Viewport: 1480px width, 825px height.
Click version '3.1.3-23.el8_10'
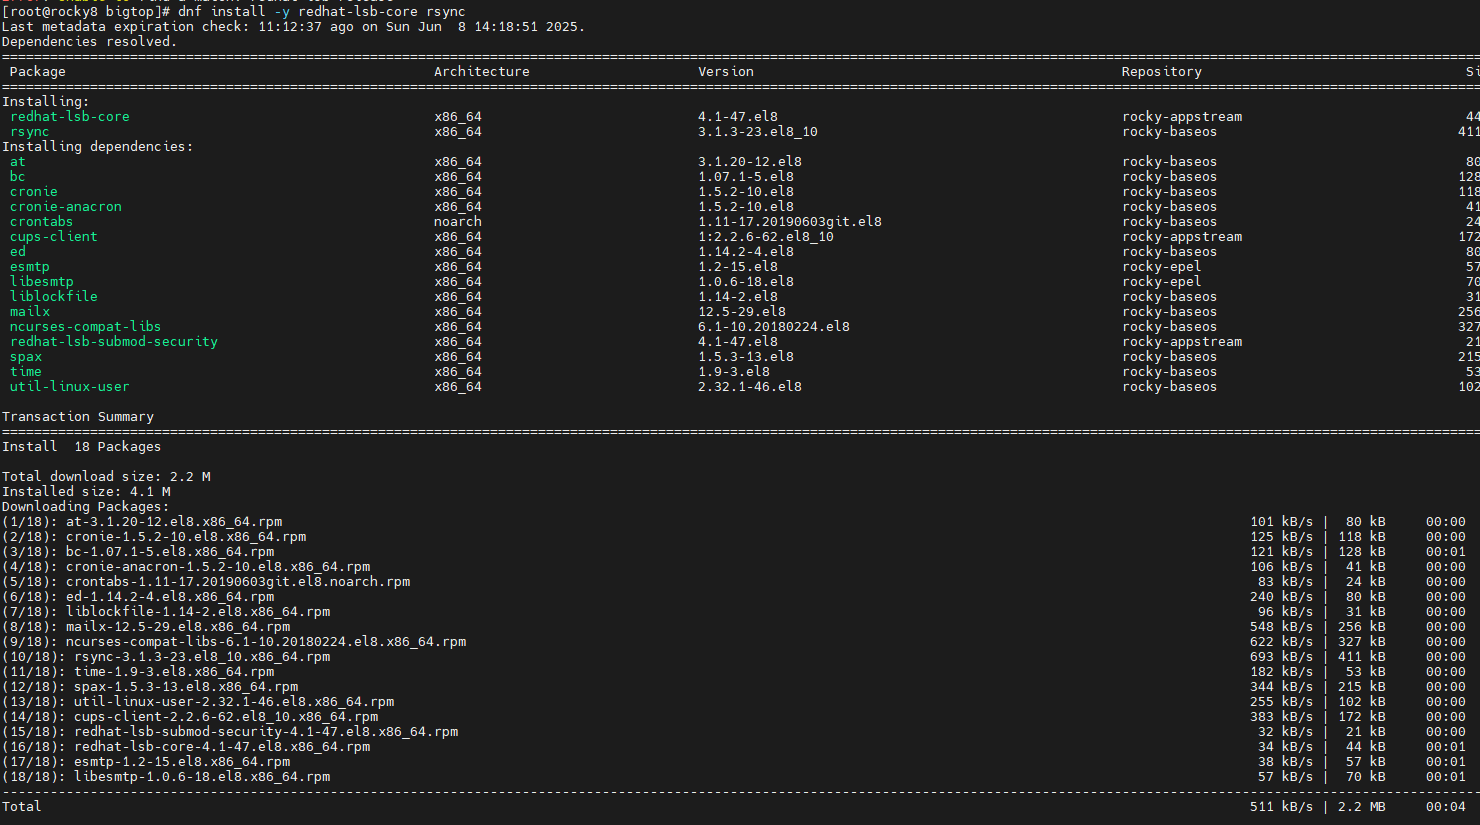[x=758, y=132]
